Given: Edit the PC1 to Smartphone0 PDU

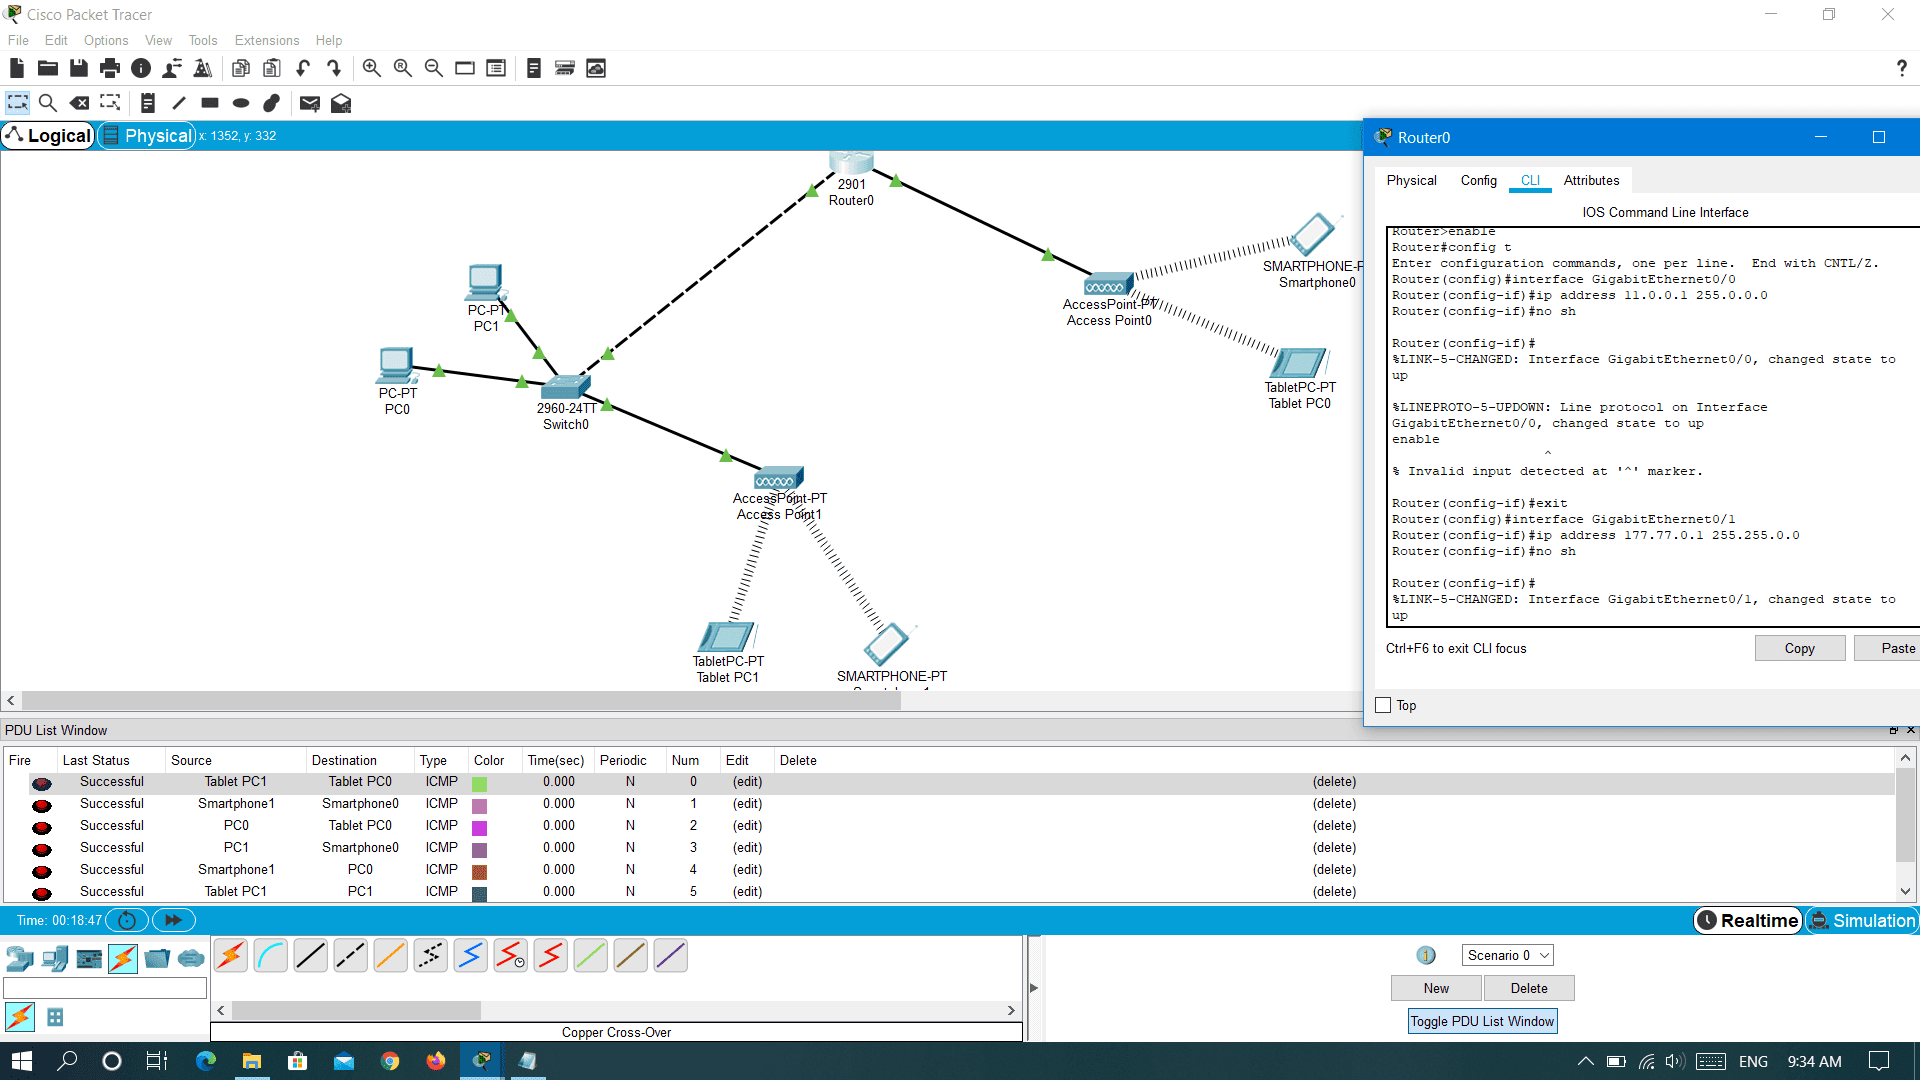Looking at the screenshot, I should click(x=747, y=847).
